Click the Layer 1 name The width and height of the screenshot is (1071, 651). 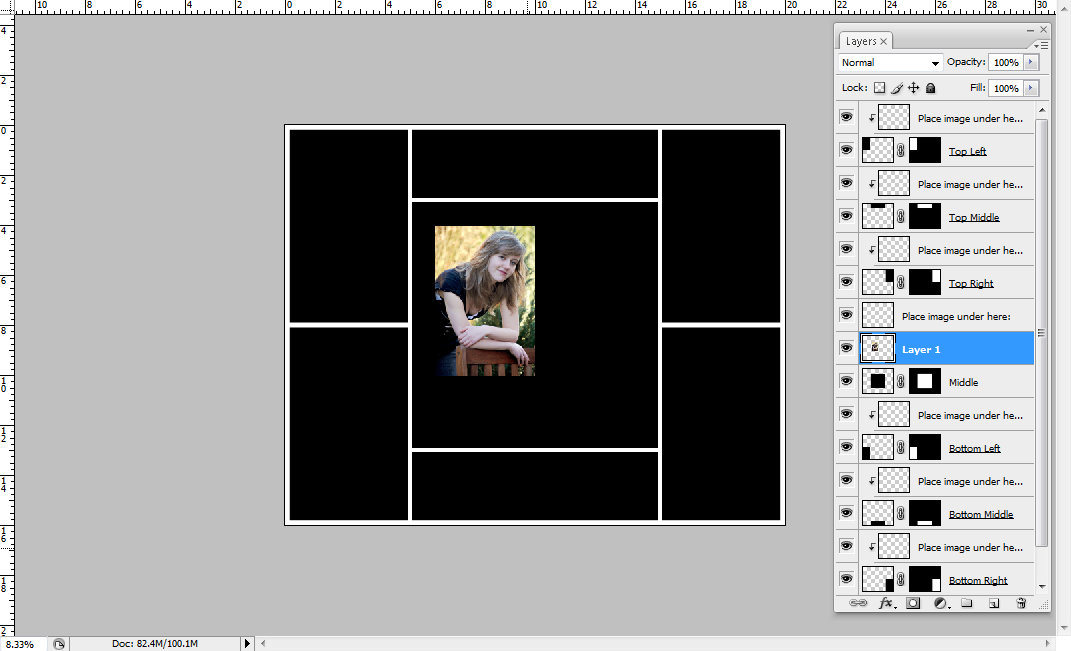coord(921,350)
